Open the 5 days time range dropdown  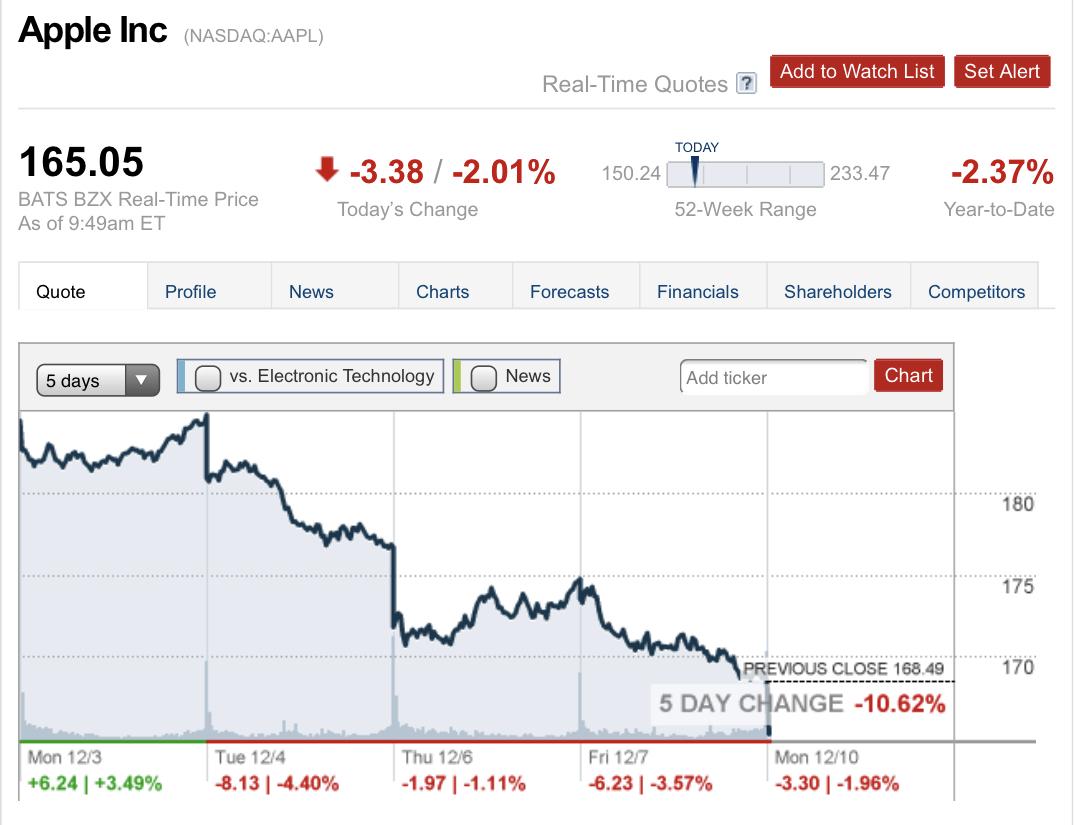click(x=97, y=380)
